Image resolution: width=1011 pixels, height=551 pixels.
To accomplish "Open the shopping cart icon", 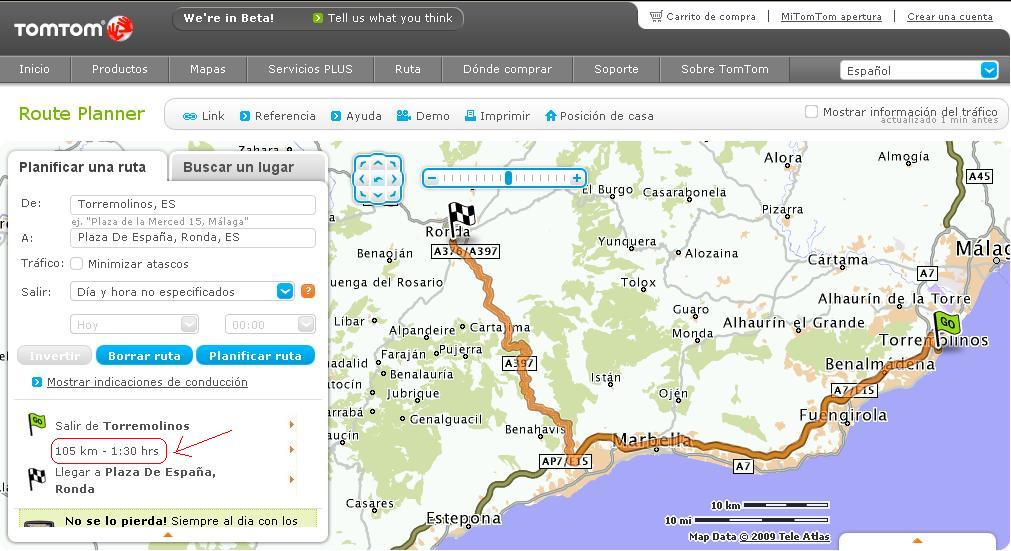I will pos(656,16).
